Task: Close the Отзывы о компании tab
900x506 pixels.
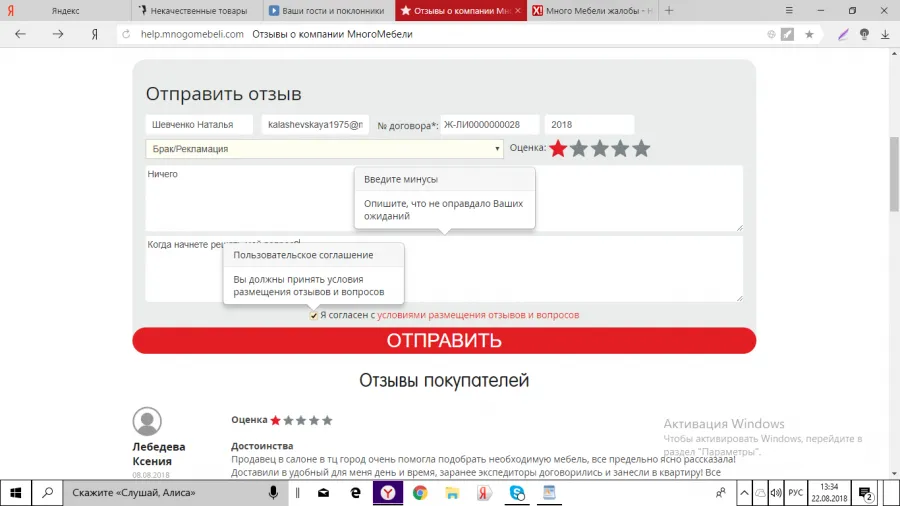Action: coord(518,10)
